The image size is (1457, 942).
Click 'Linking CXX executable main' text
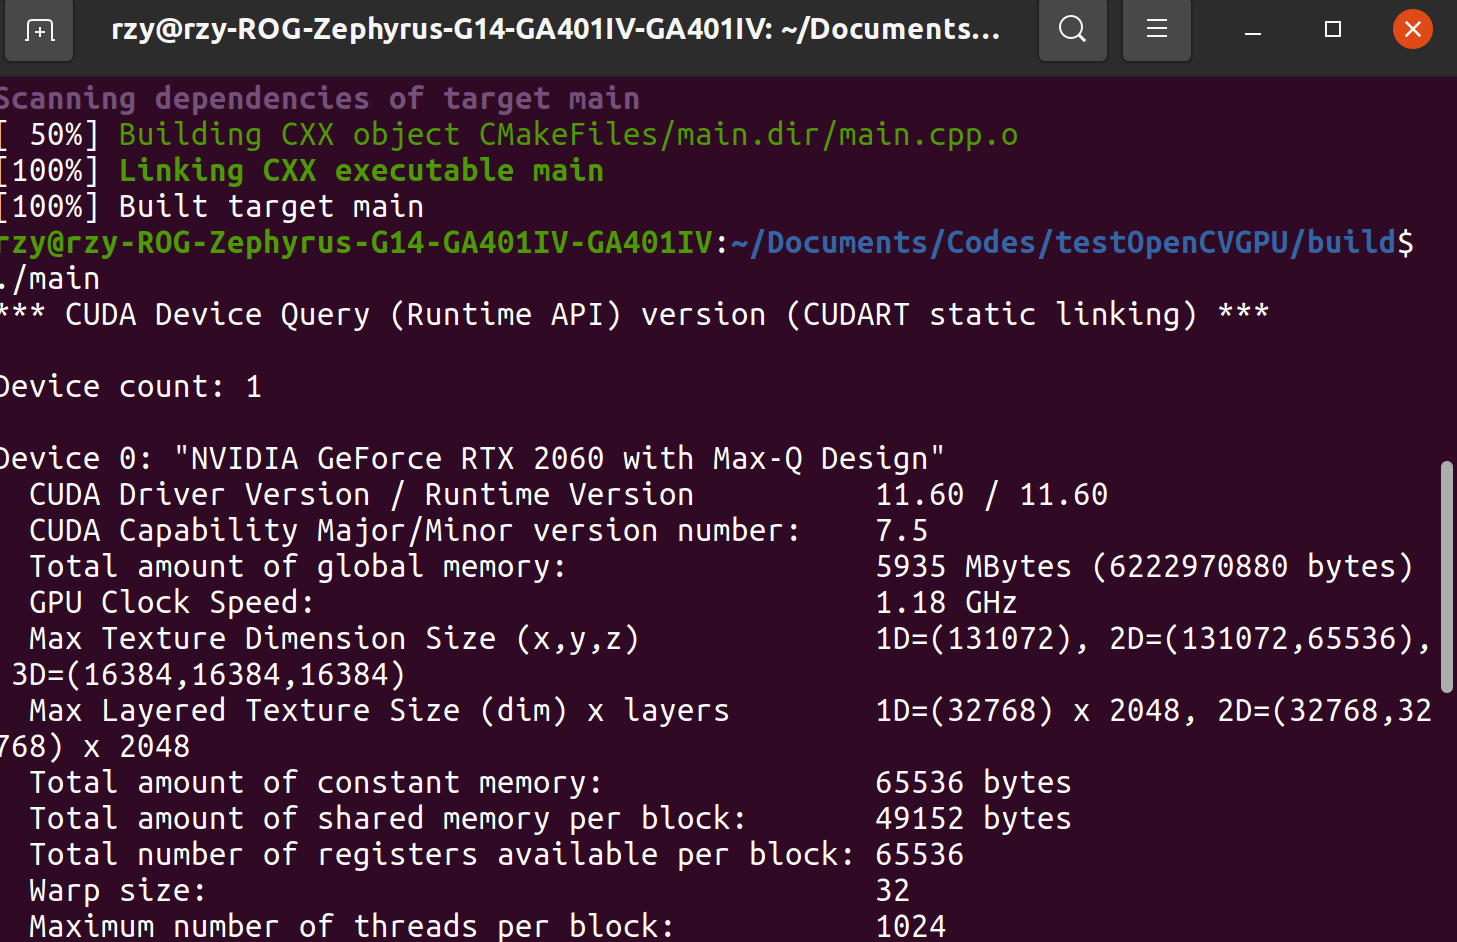[361, 170]
